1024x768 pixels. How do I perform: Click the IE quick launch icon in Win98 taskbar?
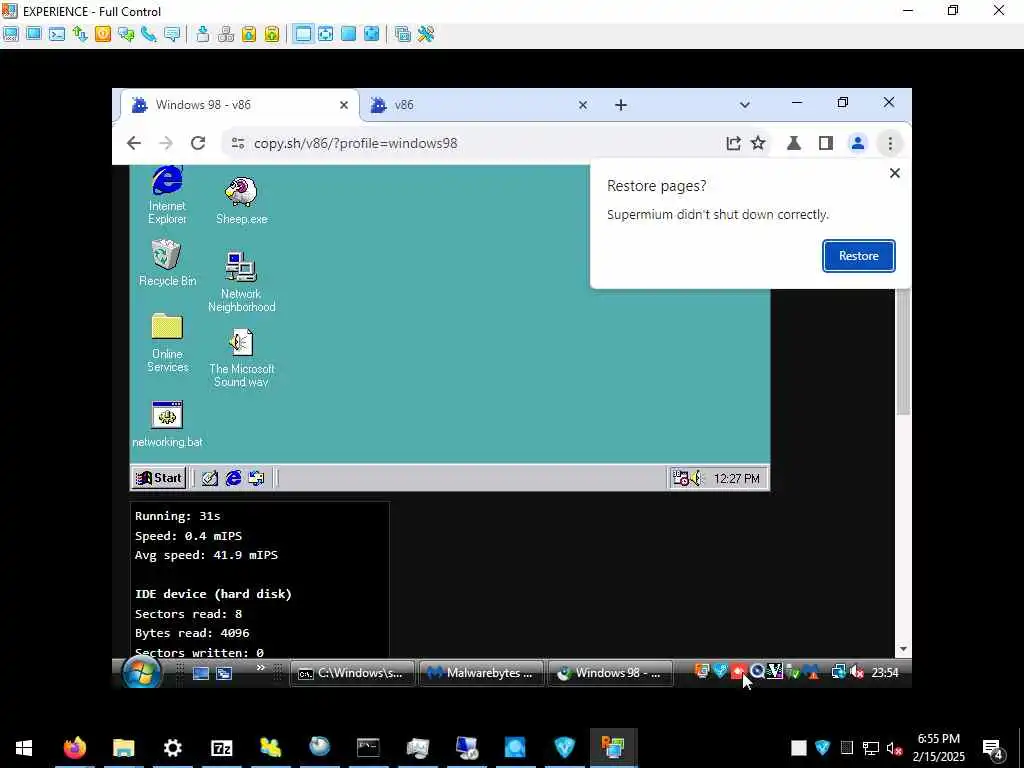tap(233, 478)
